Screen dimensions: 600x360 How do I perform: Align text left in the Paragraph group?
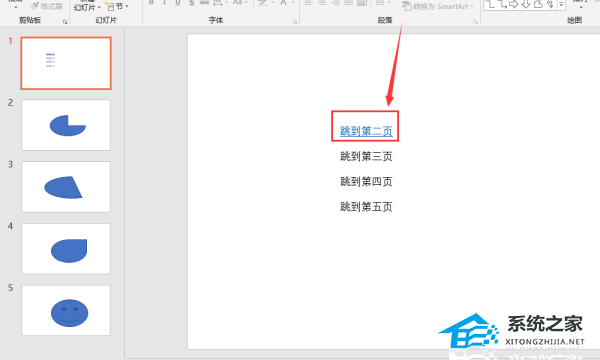coord(309,3)
